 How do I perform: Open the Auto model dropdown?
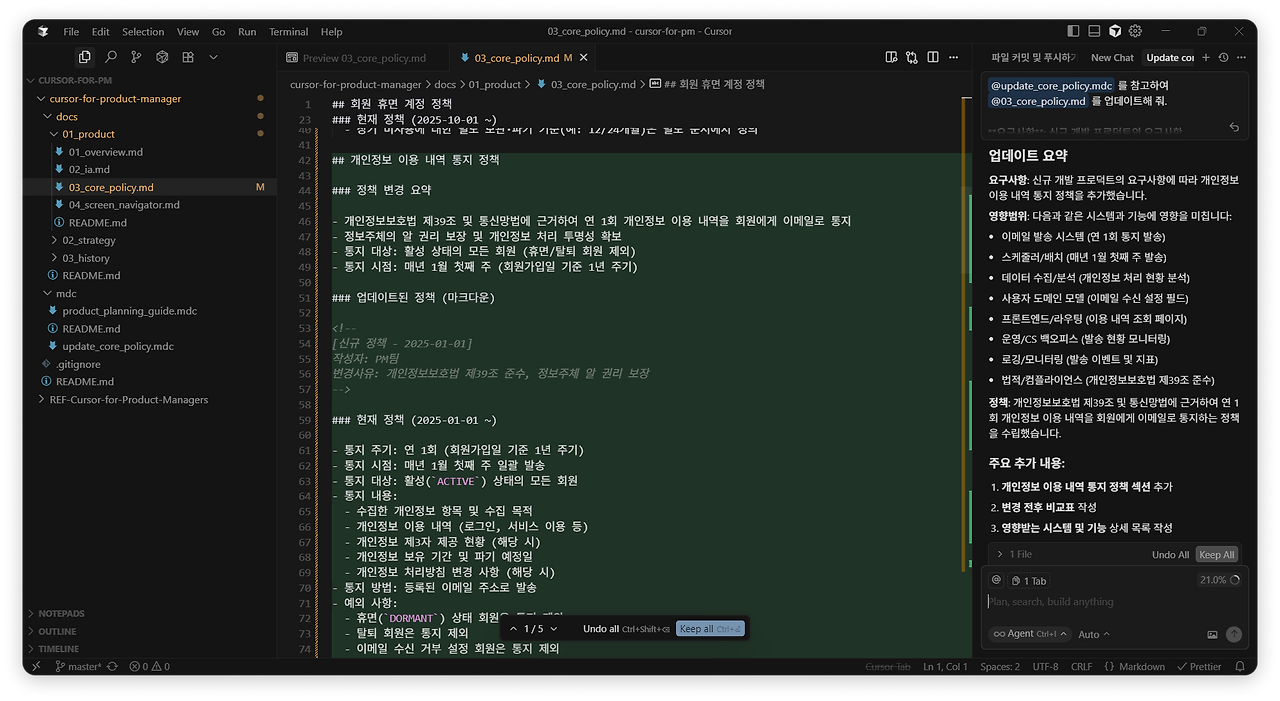pos(1094,634)
